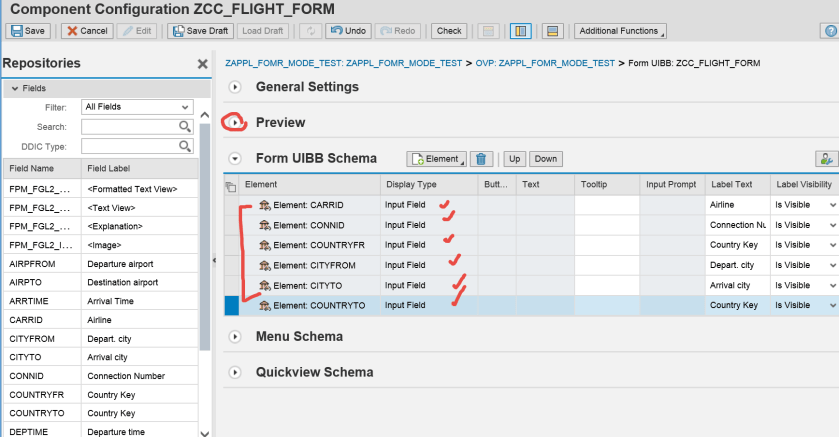Open the ZAPPL_FOMR_MODE_TEST application breadcrumb link
Screen dimensions: 839x437
(x=343, y=63)
